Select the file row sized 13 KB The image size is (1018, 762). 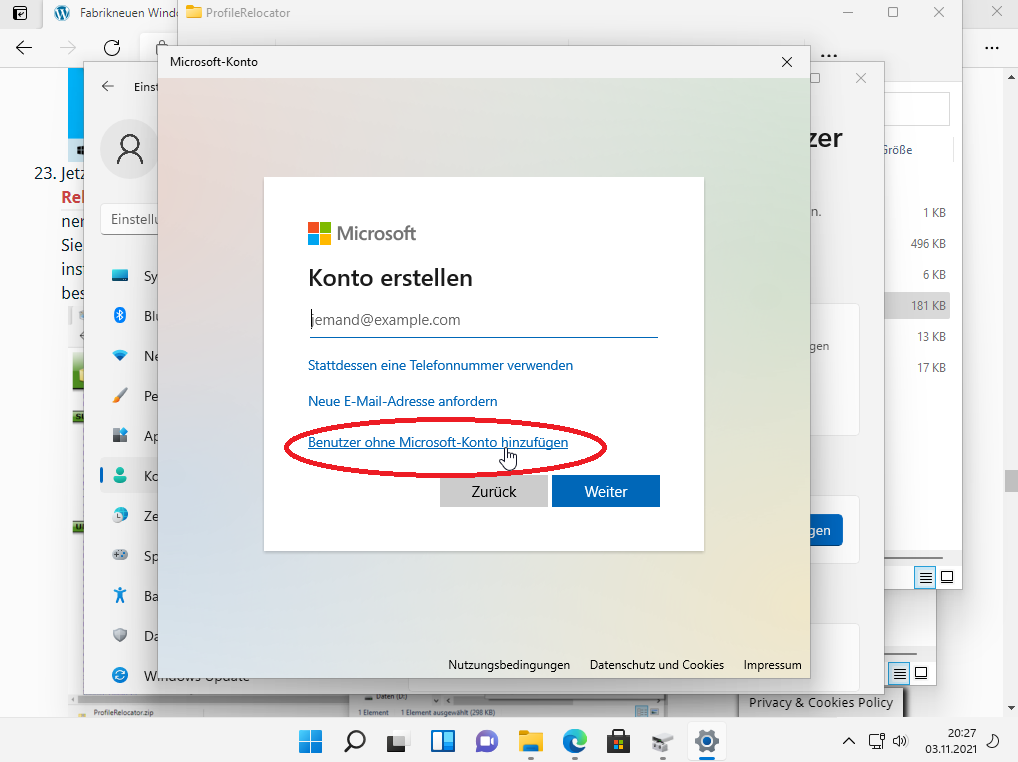point(917,337)
